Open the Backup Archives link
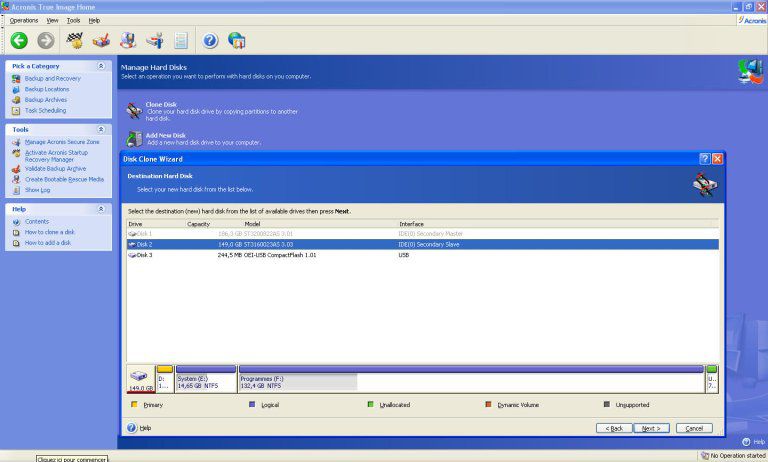Screen dimensions: 768x462 pyautogui.click(x=46, y=100)
